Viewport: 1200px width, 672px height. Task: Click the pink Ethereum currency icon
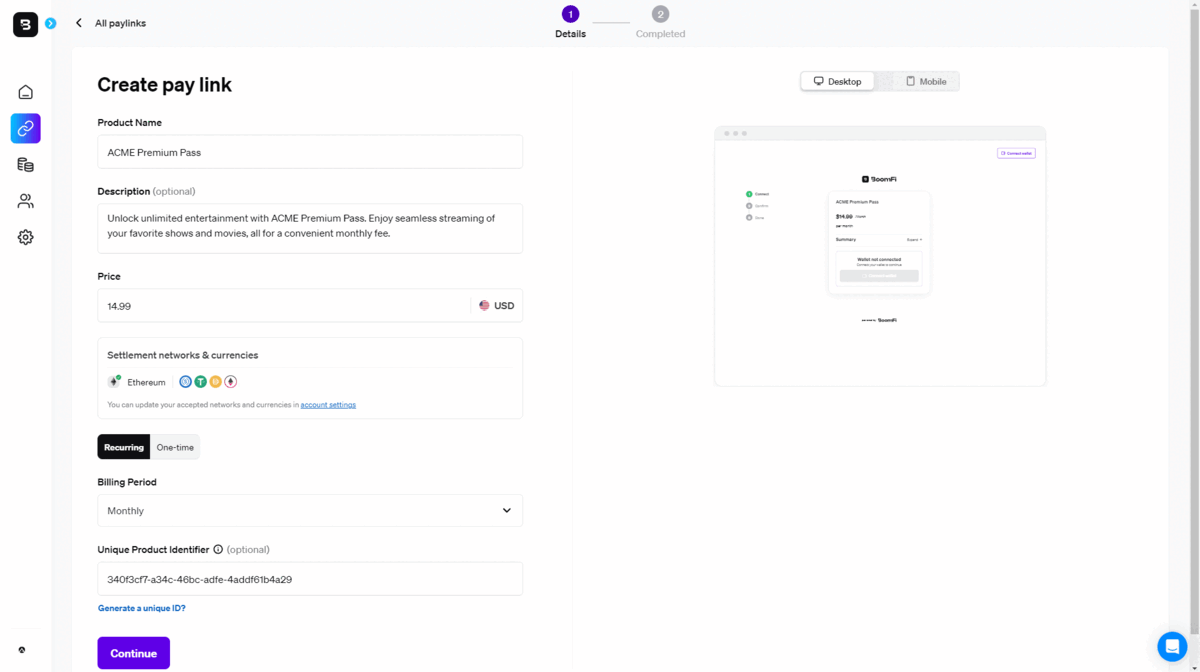tap(230, 382)
